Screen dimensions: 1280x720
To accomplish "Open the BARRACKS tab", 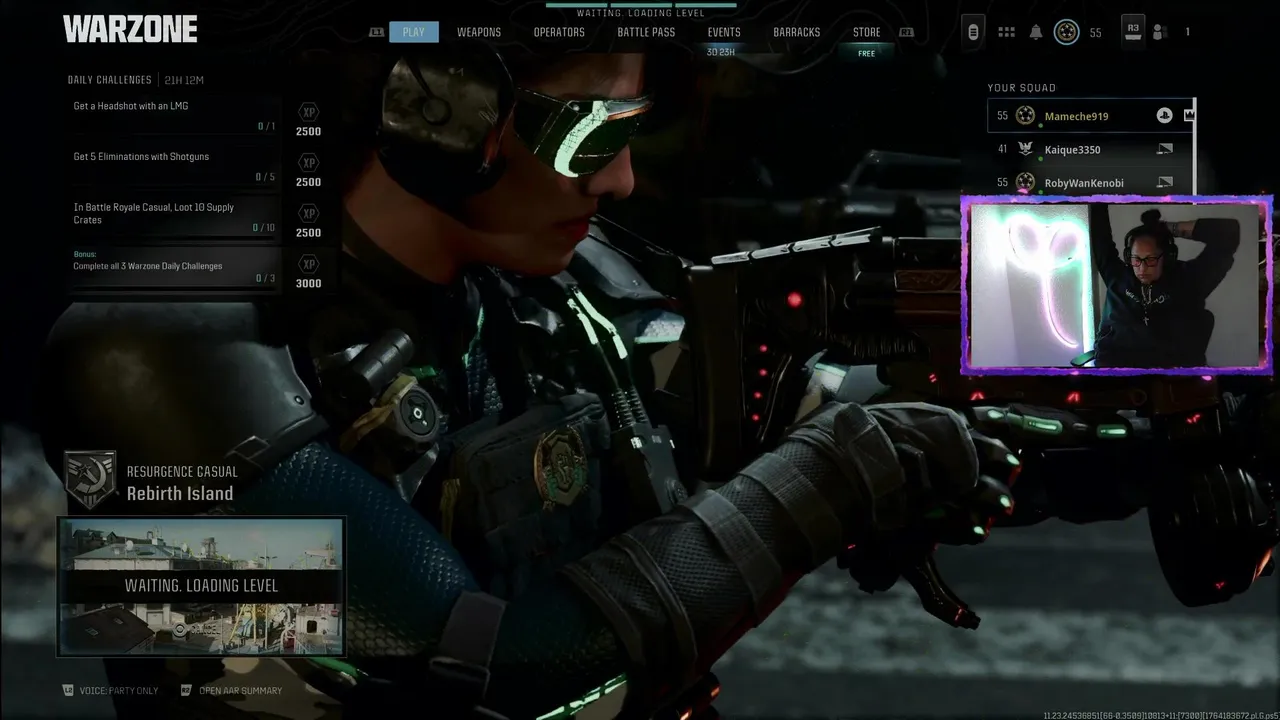I will point(796,32).
